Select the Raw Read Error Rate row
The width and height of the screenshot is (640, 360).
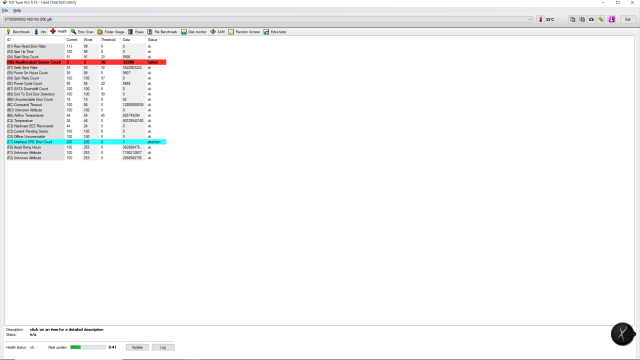[x=86, y=47]
